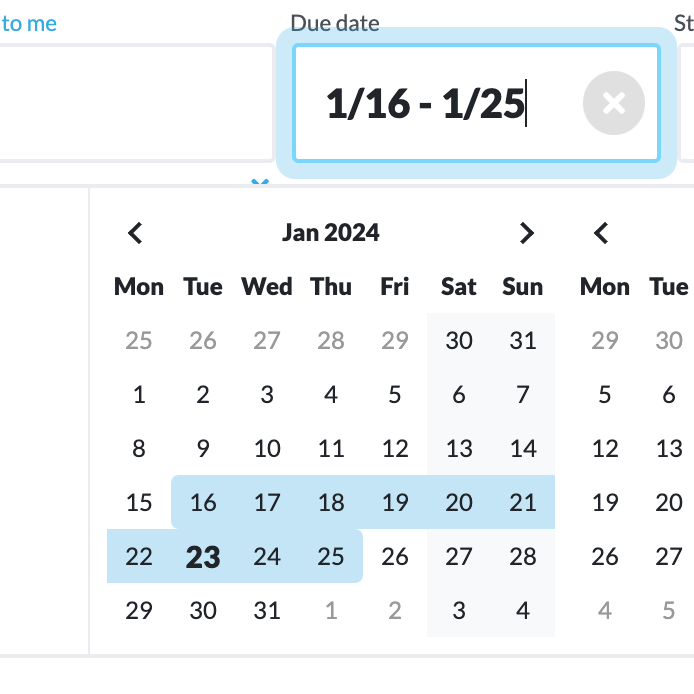Select January 16 in calendar
The height and width of the screenshot is (694, 694).
203,502
